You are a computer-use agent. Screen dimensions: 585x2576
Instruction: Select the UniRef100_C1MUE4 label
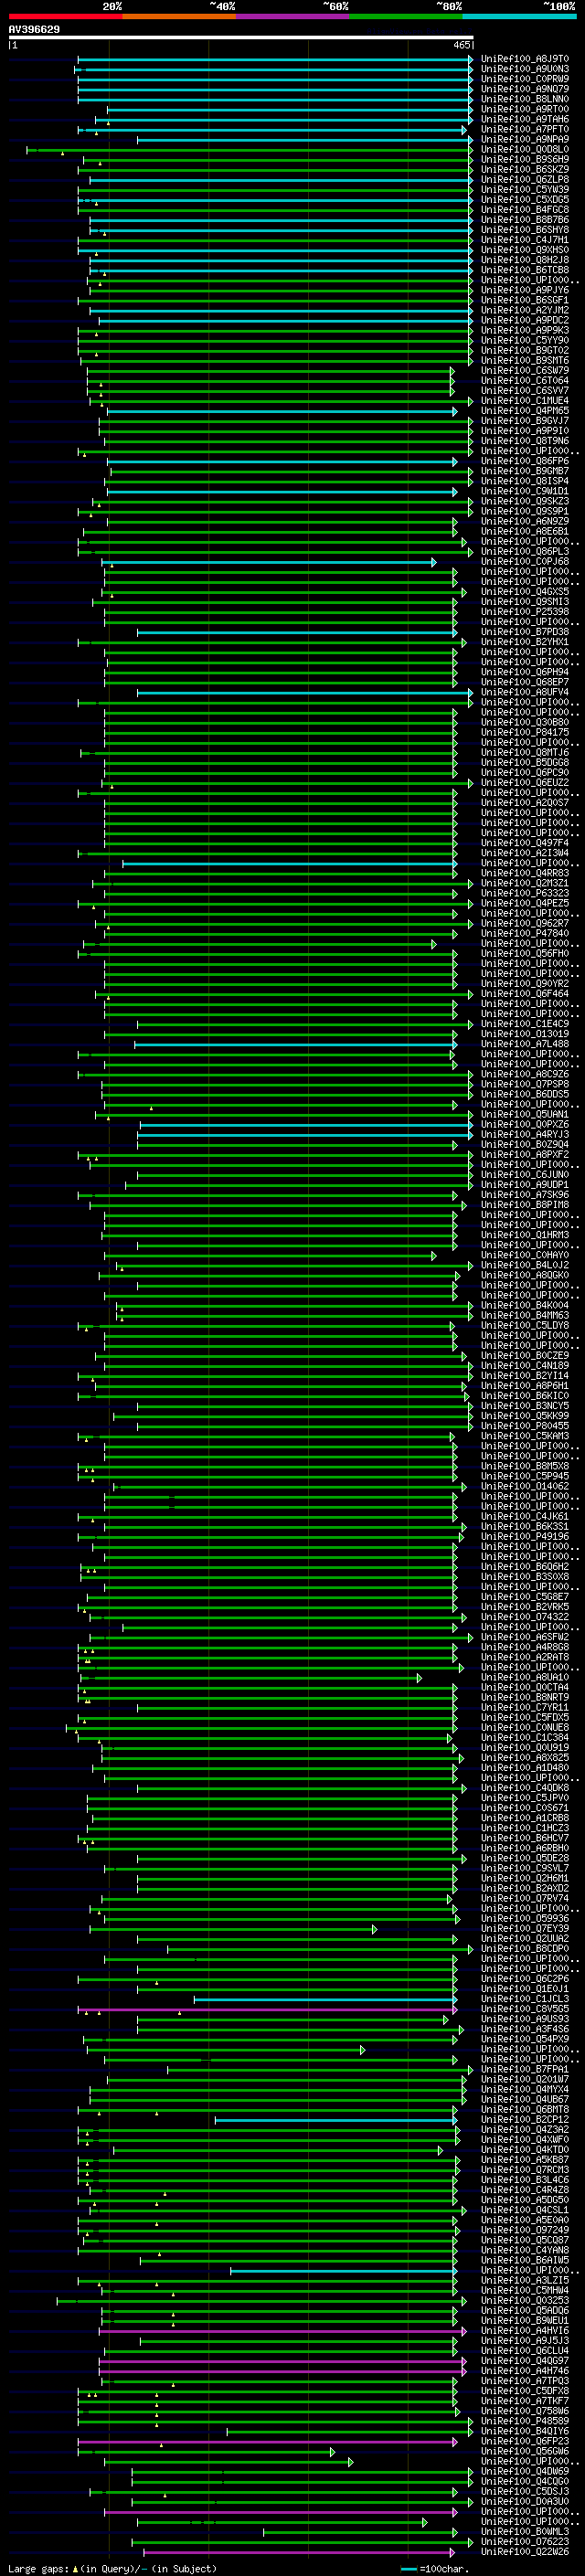(525, 400)
